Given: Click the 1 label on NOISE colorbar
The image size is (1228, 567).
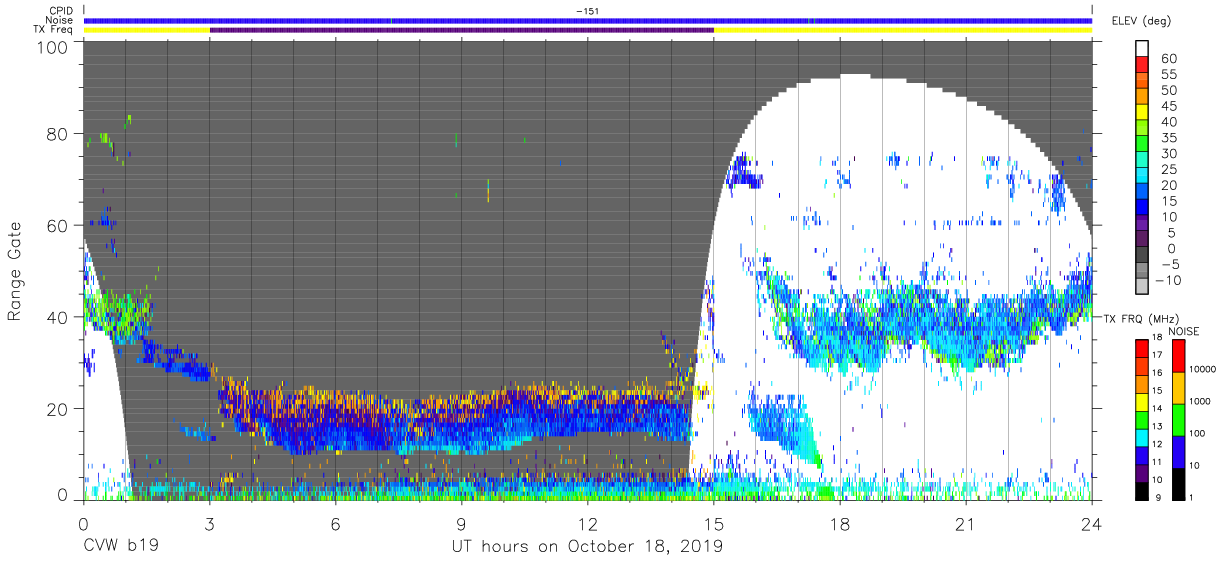Looking at the screenshot, I should tap(1191, 497).
